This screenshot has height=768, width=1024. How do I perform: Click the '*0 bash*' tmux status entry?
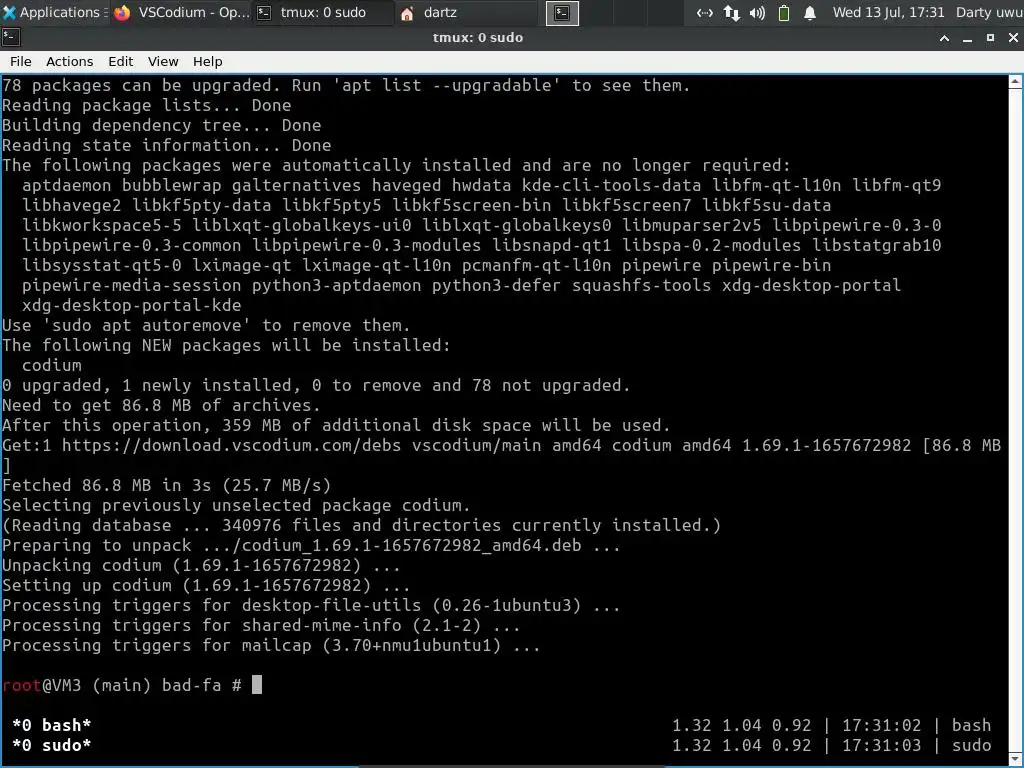pyautogui.click(x=52, y=726)
